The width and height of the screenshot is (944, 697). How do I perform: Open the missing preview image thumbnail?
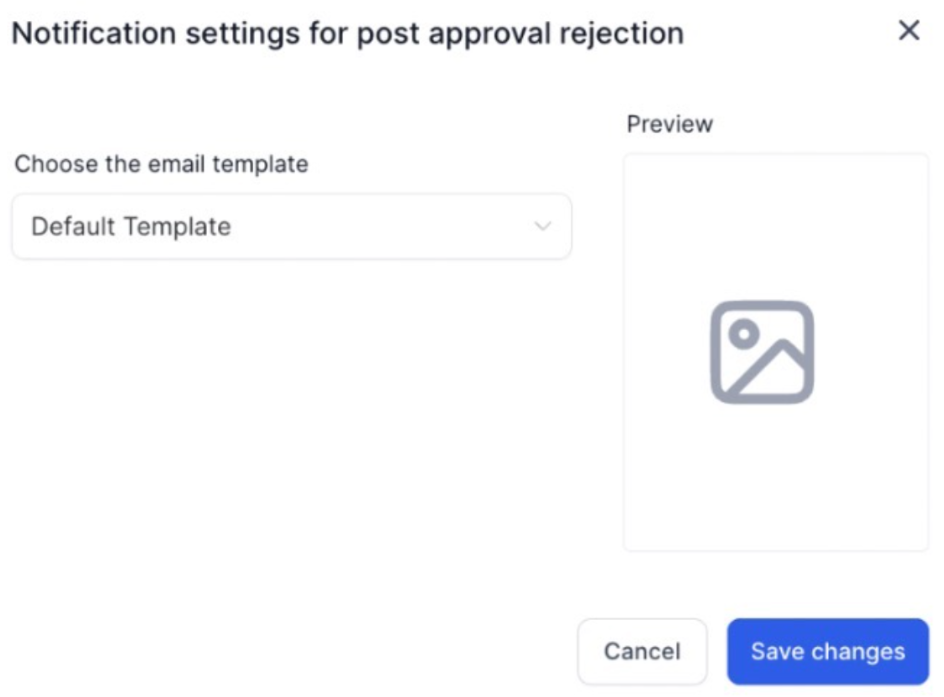pyautogui.click(x=762, y=352)
